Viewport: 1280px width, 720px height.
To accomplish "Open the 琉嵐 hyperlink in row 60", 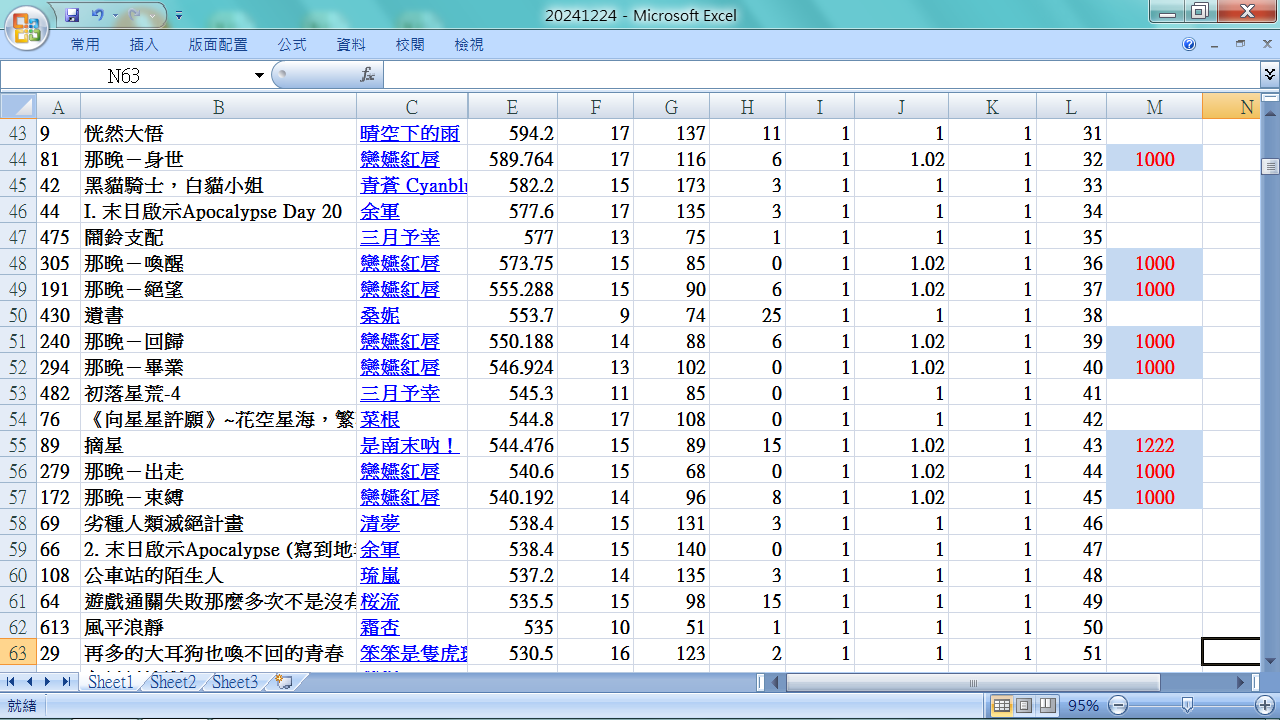I will (380, 575).
